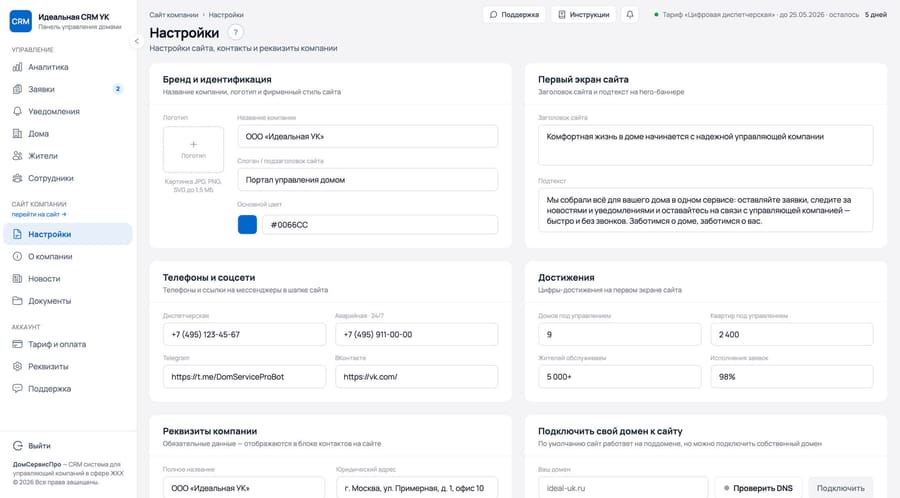900x498 pixels.
Task: Click the sidebar Поддержка chat icon
Action: coord(17,388)
